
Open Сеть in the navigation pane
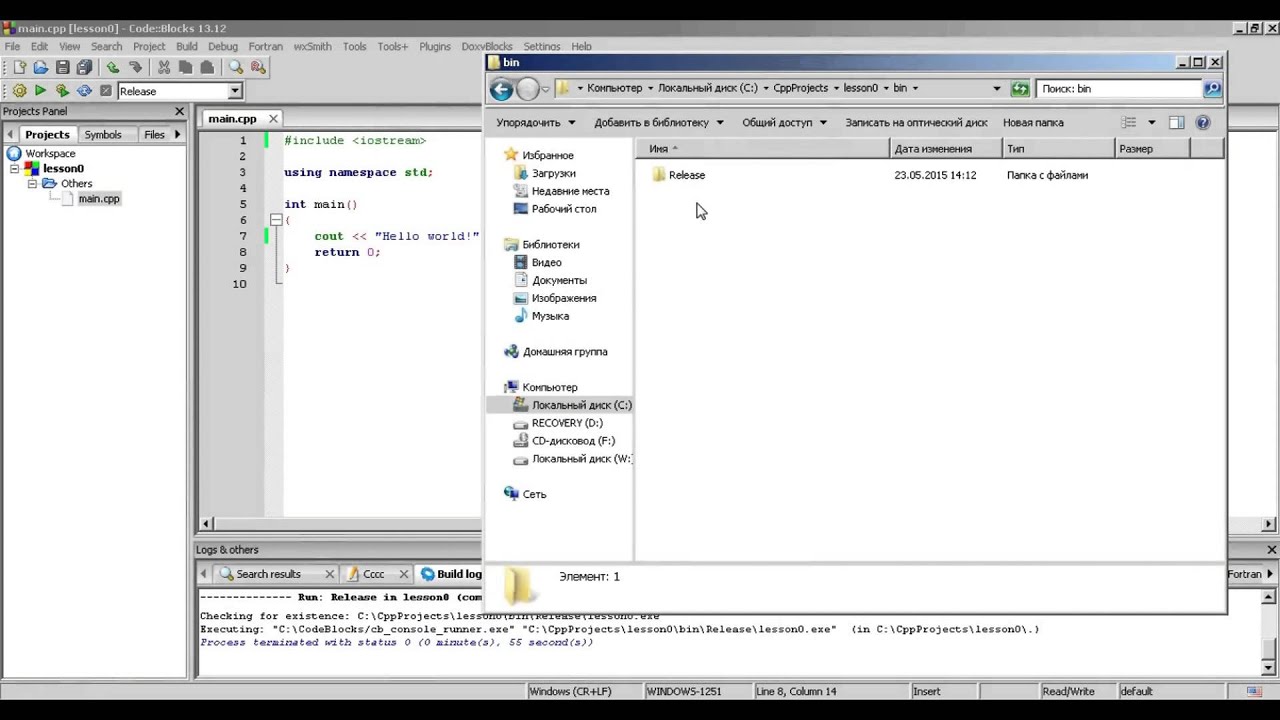pyautogui.click(x=534, y=494)
